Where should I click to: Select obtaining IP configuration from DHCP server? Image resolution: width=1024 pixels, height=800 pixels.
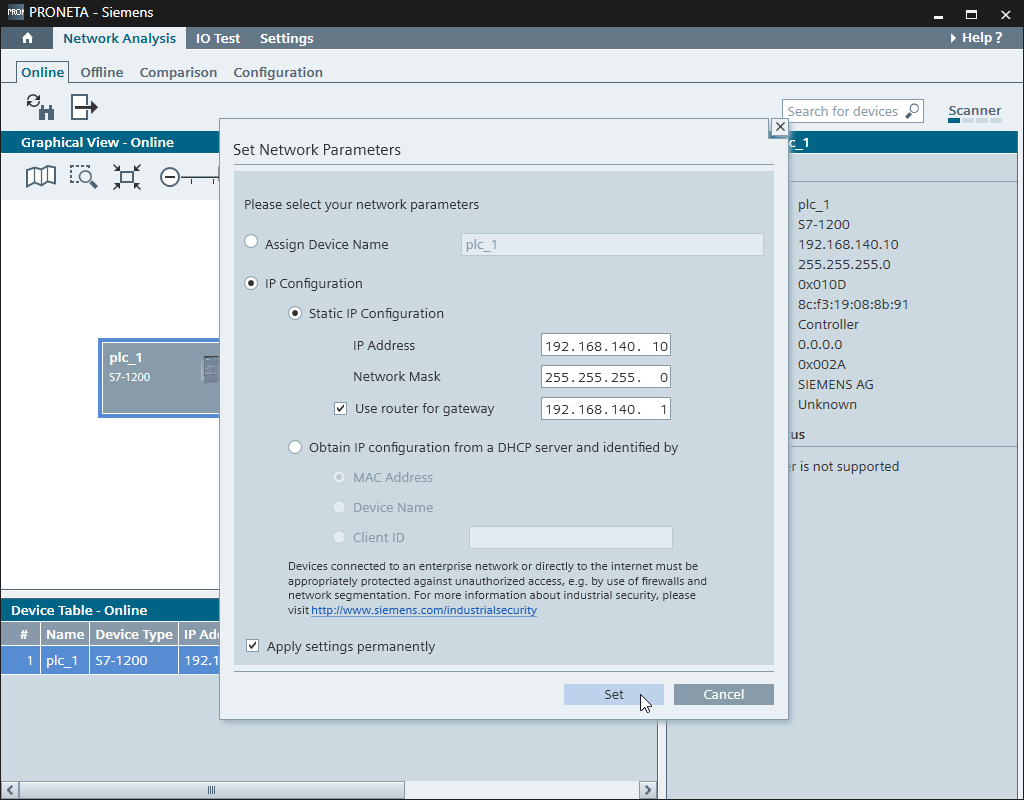coord(295,447)
